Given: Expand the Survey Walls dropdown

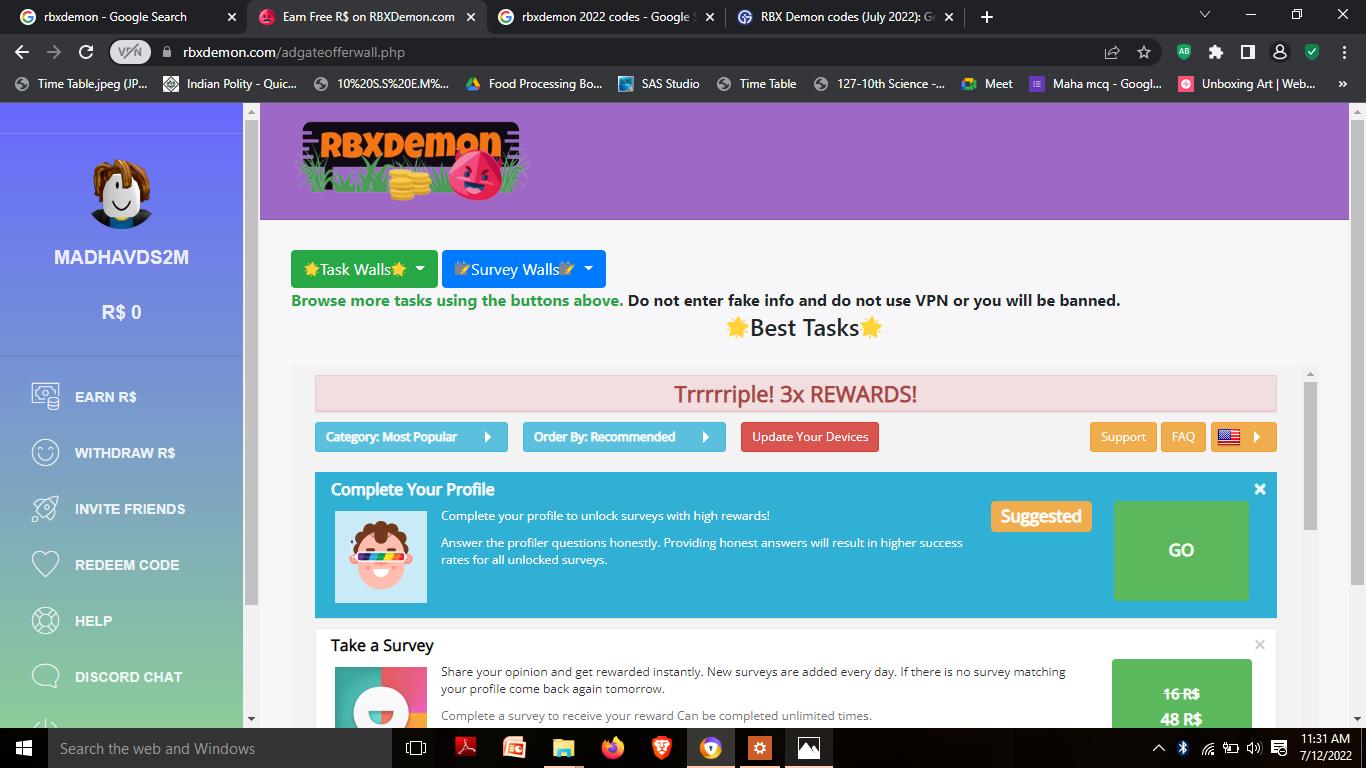Looking at the screenshot, I should click(x=523, y=269).
